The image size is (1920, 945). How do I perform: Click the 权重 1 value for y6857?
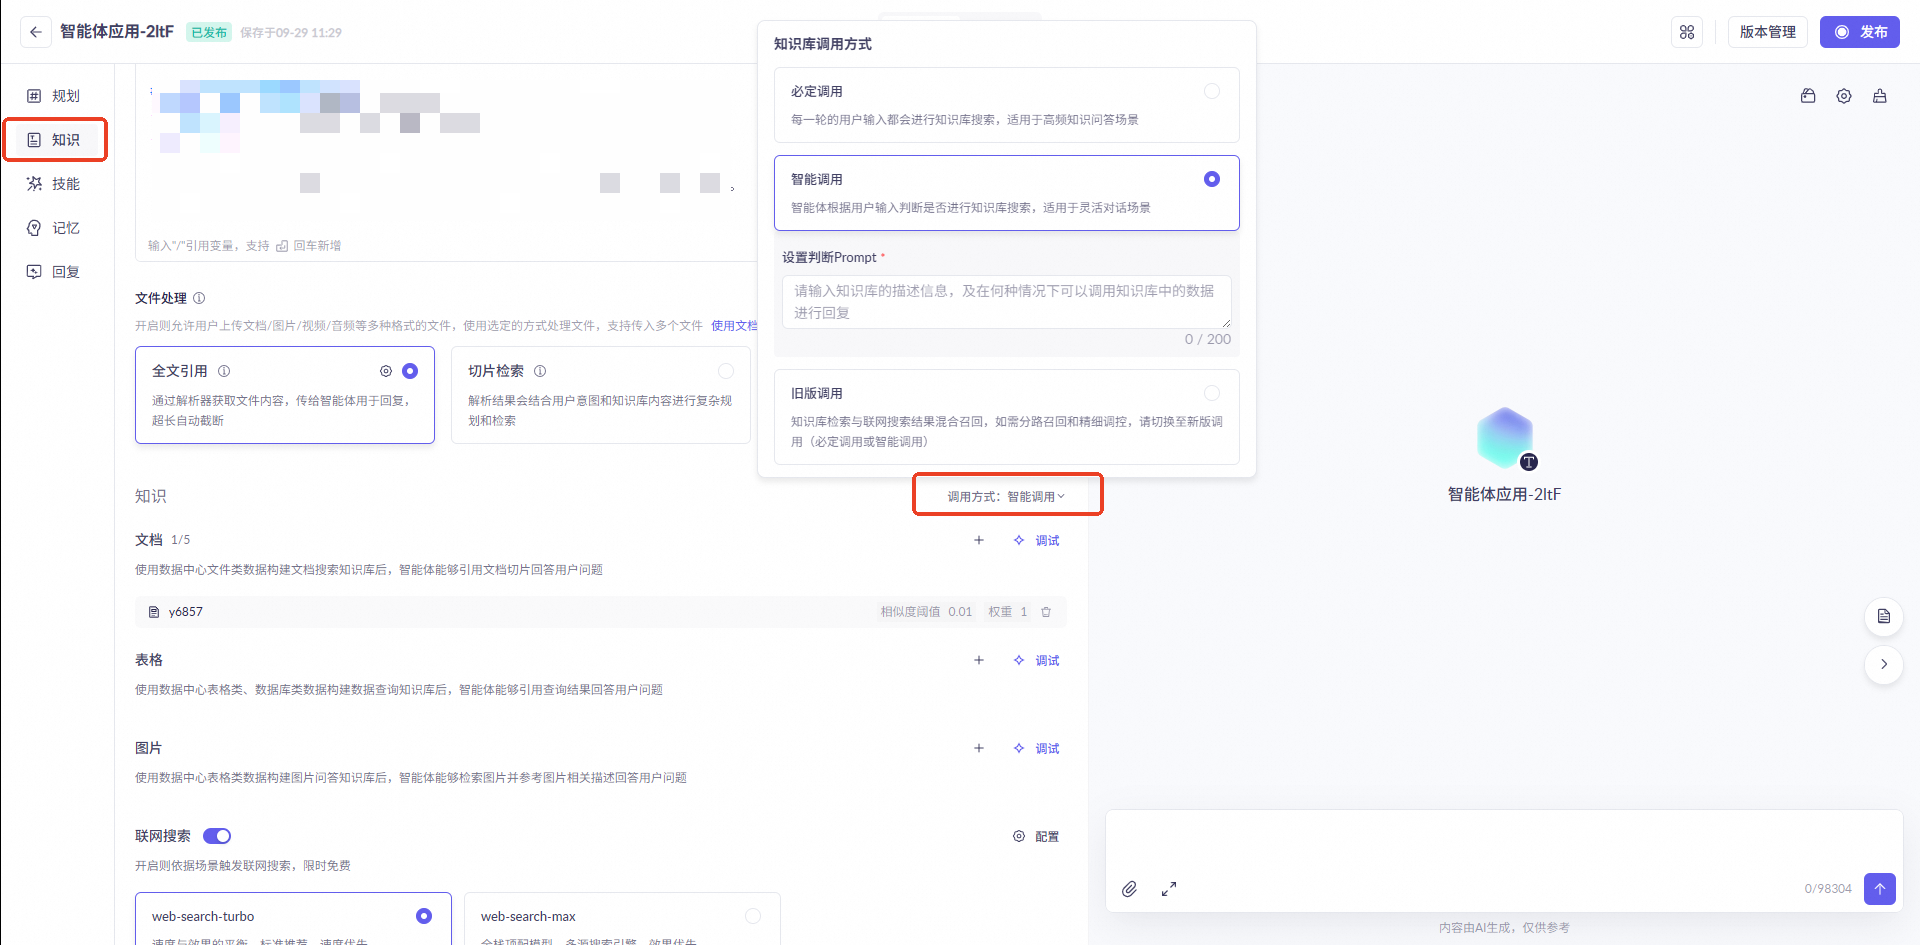[x=1008, y=612]
